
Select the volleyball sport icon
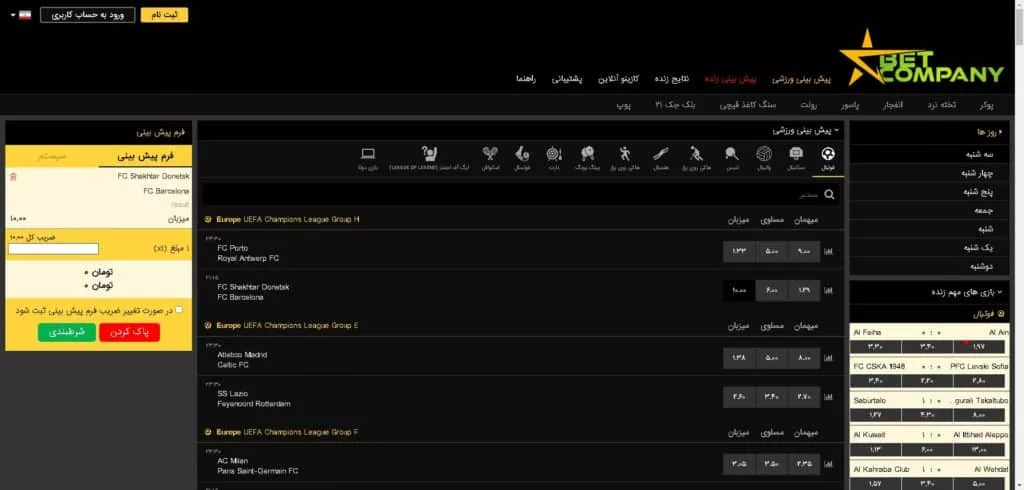(764, 158)
